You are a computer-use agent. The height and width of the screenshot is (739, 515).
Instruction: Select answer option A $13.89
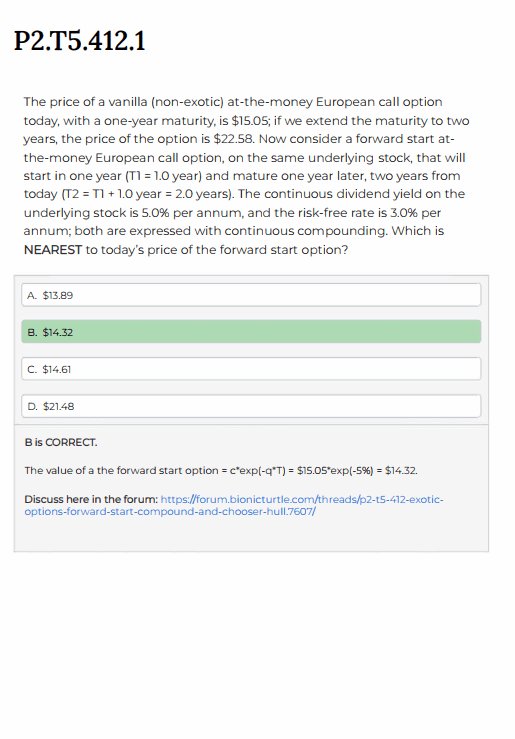[x=251, y=295]
